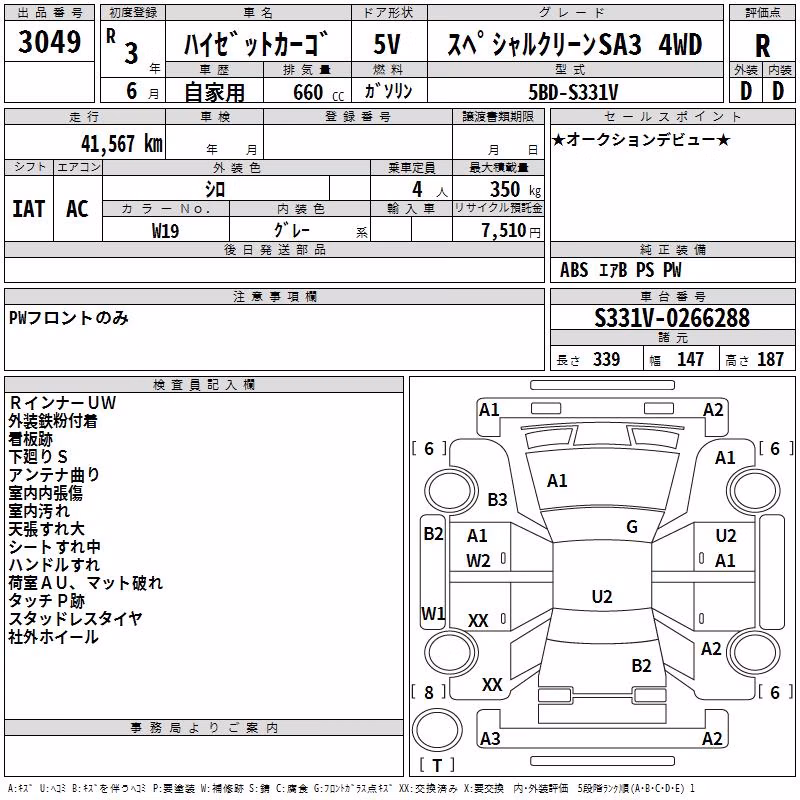Select height value 187
The width and height of the screenshot is (800, 800).
770,359
